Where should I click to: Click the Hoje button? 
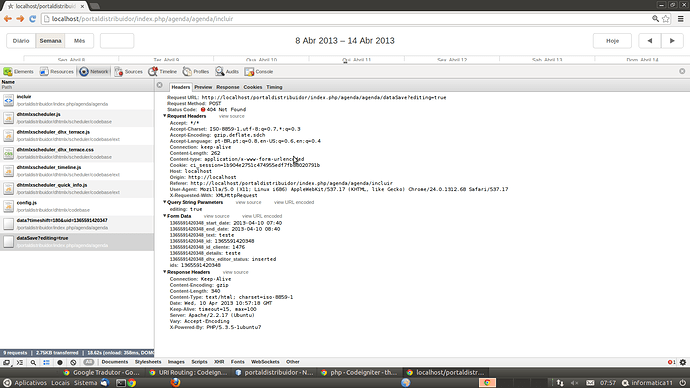point(612,40)
